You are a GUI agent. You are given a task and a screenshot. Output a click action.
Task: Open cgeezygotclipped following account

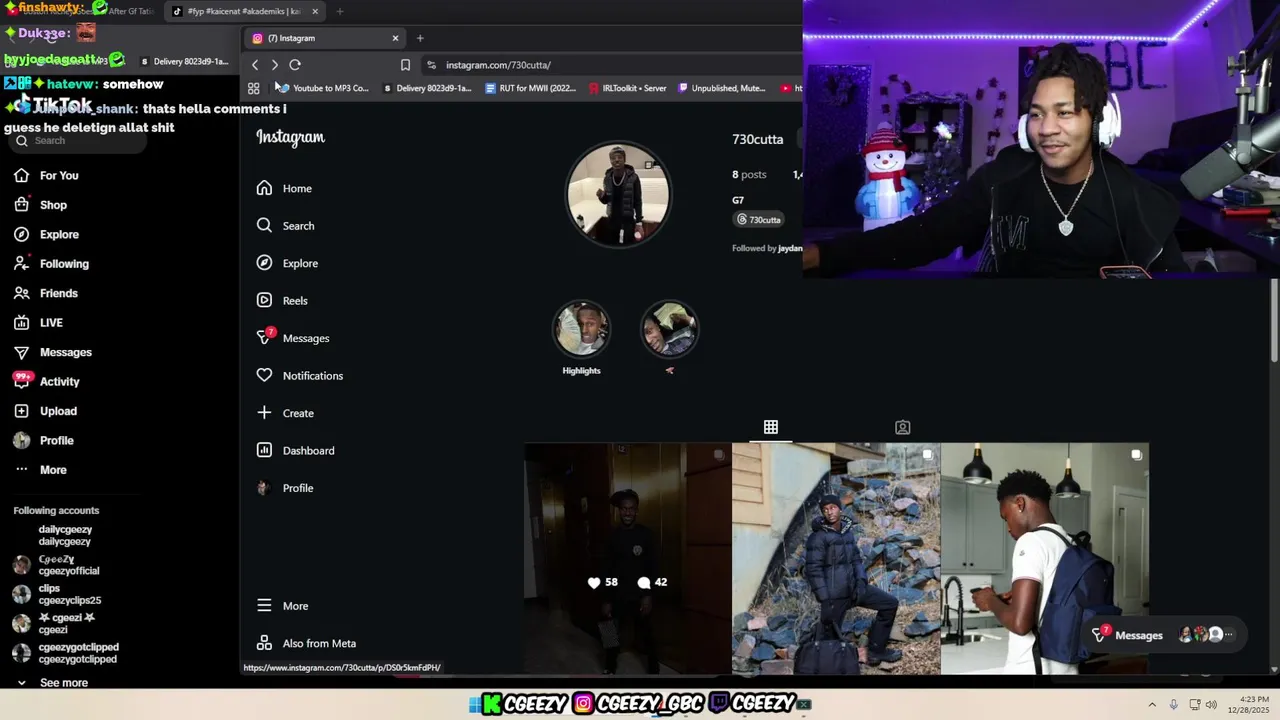tap(66, 653)
